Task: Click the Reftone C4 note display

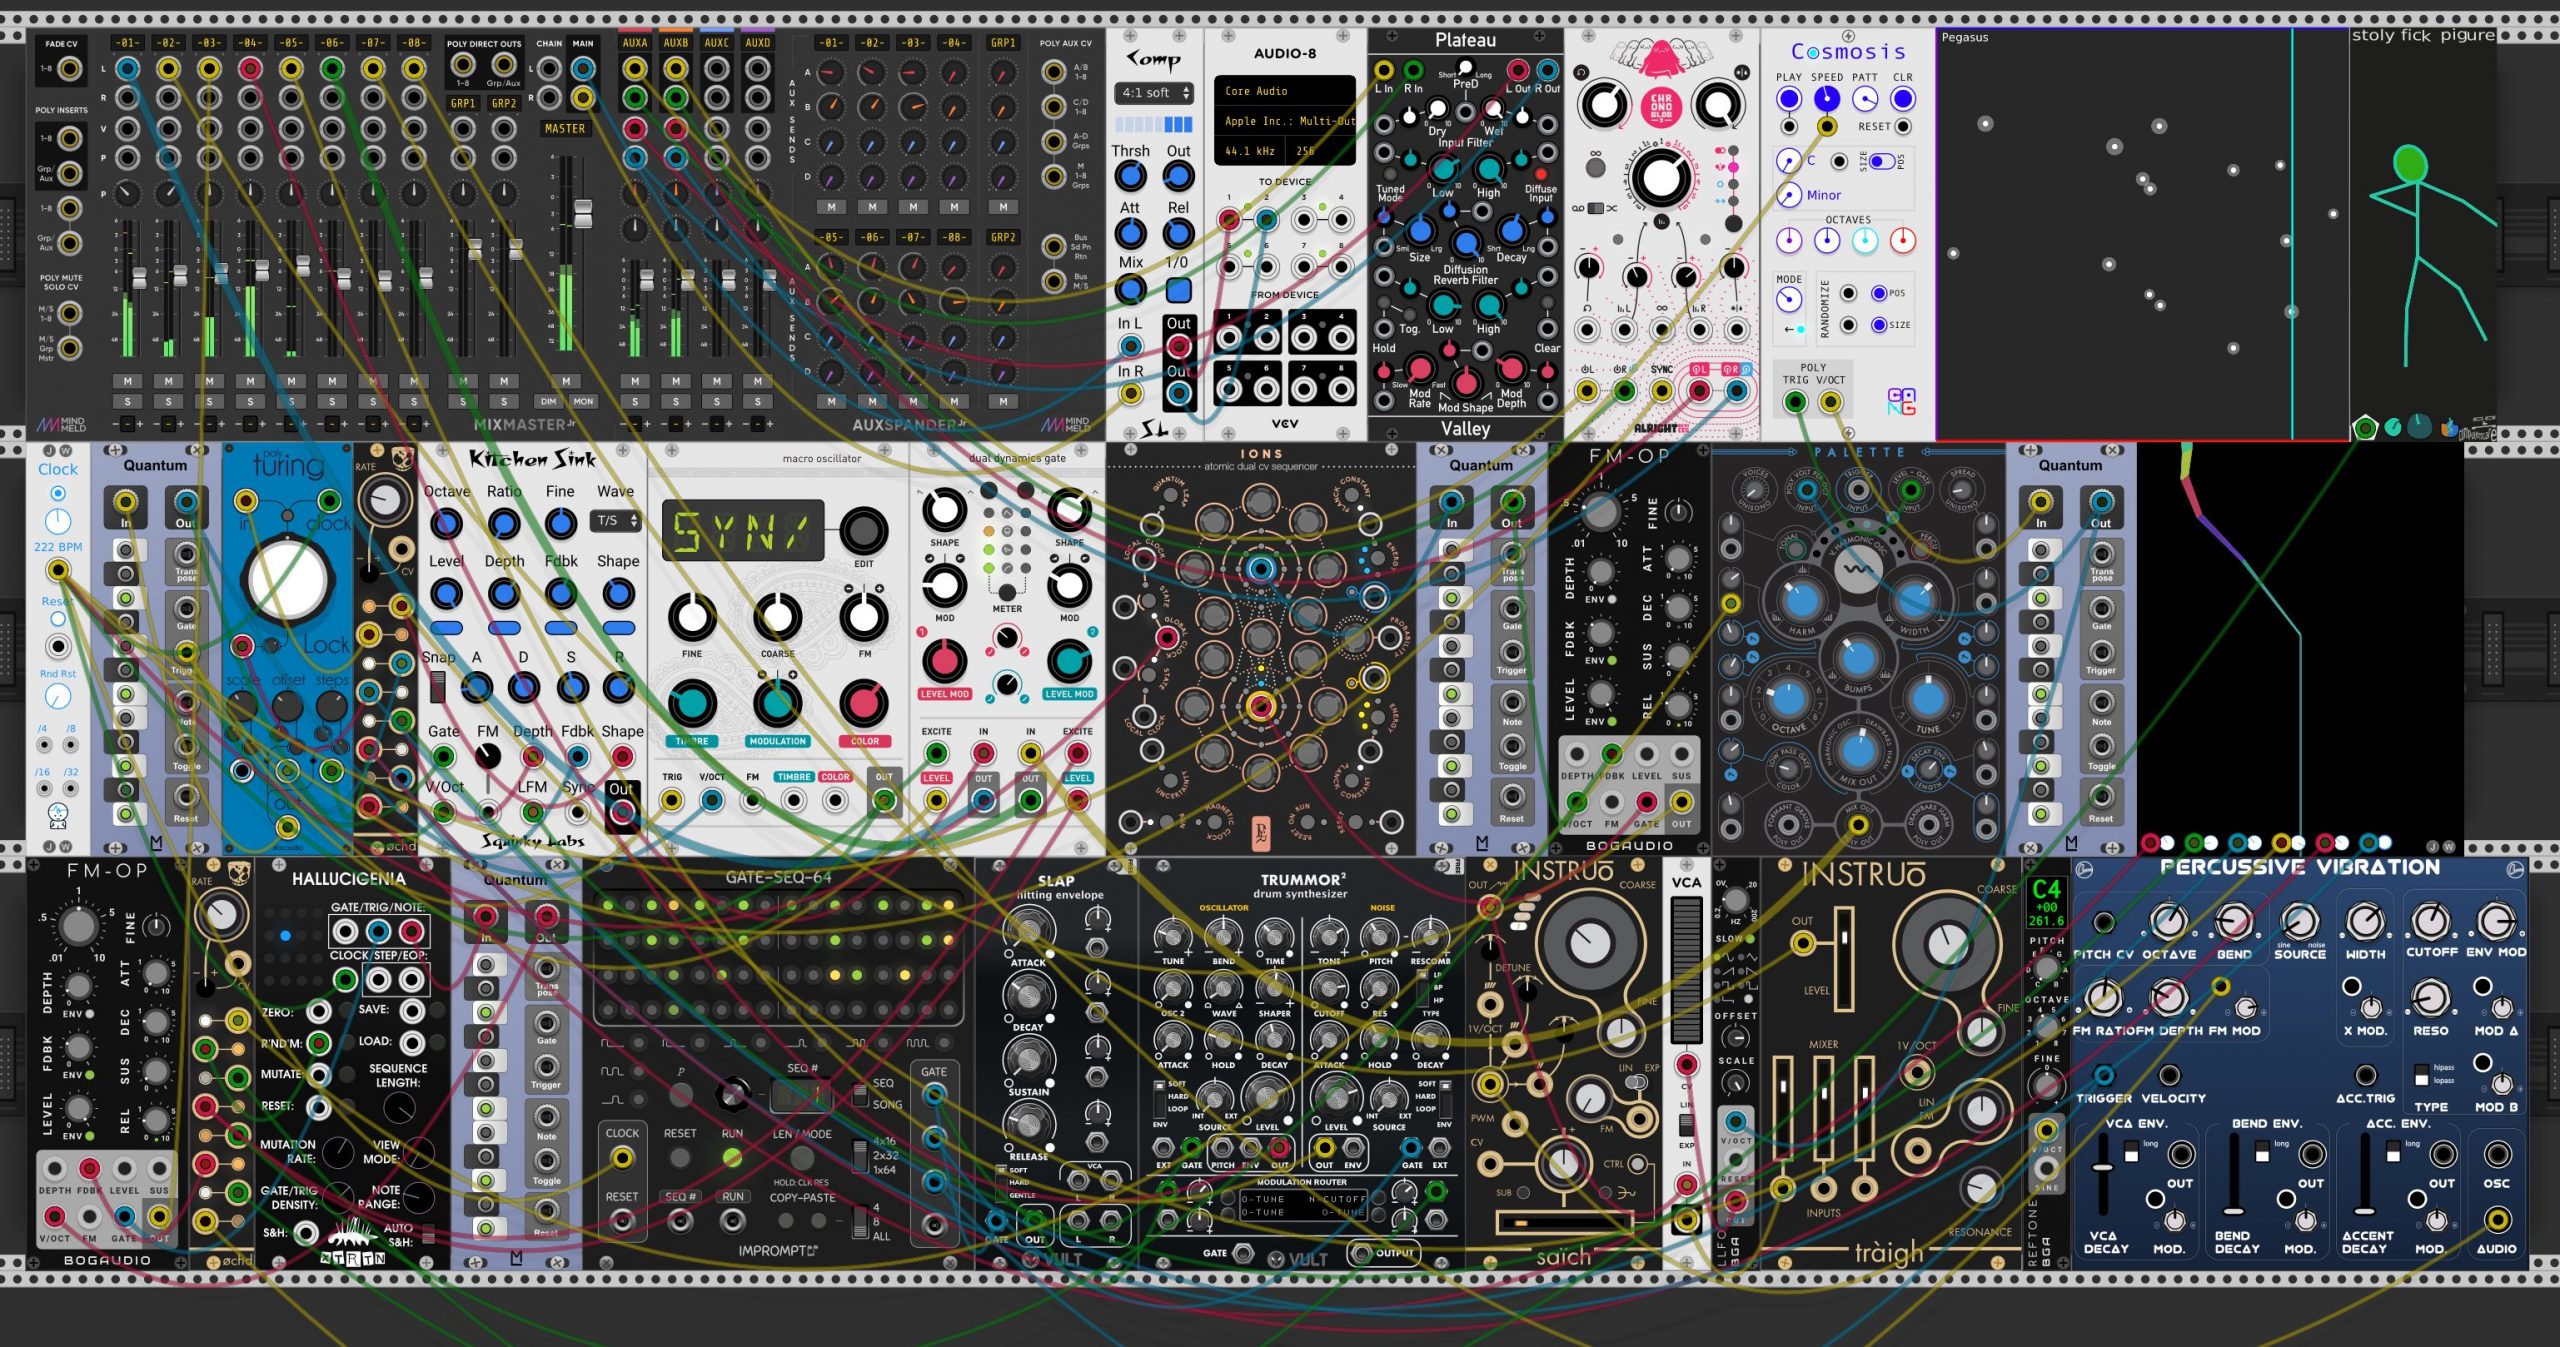Action: point(2046,903)
